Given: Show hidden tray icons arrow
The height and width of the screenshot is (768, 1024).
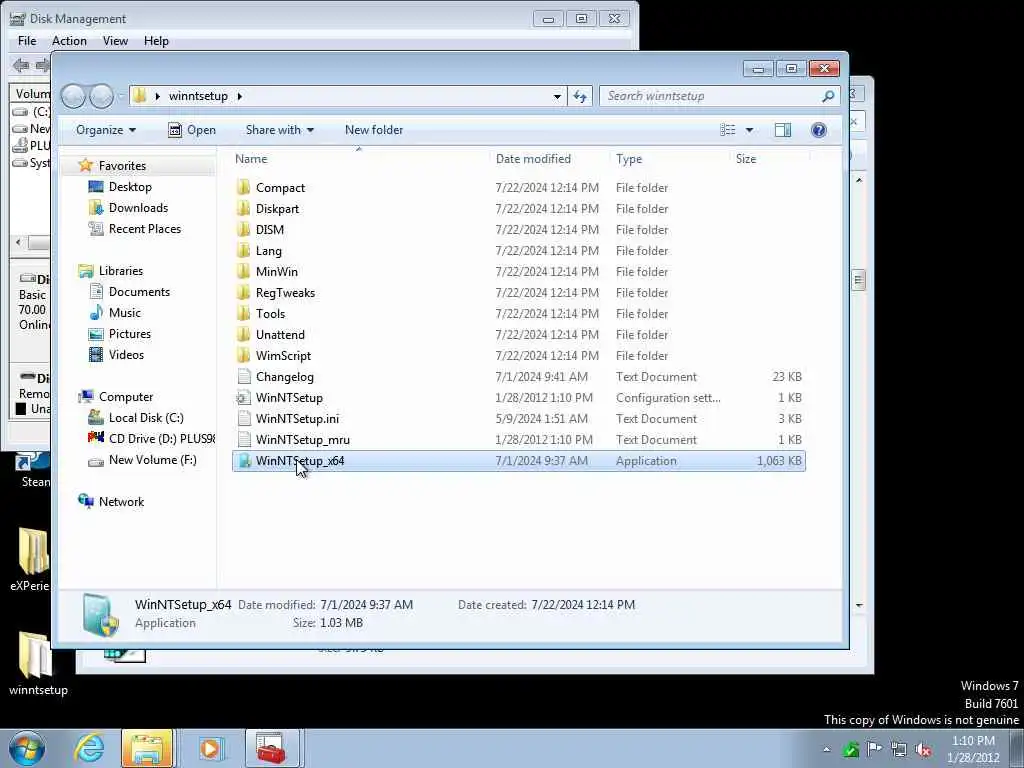Looking at the screenshot, I should [x=826, y=750].
